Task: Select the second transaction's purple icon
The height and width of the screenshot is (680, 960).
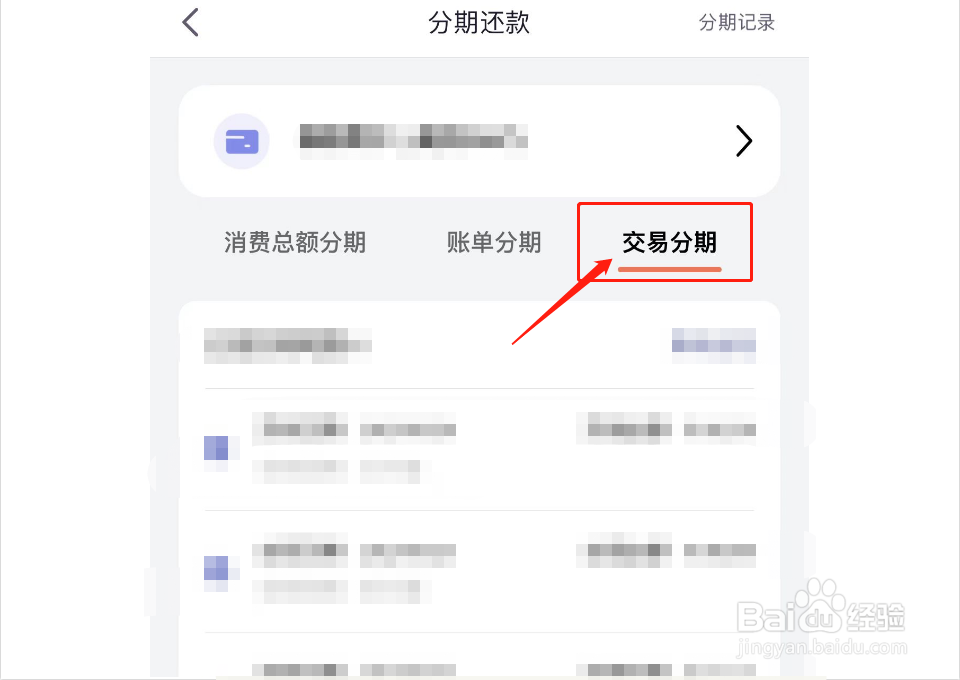Action: click(216, 569)
